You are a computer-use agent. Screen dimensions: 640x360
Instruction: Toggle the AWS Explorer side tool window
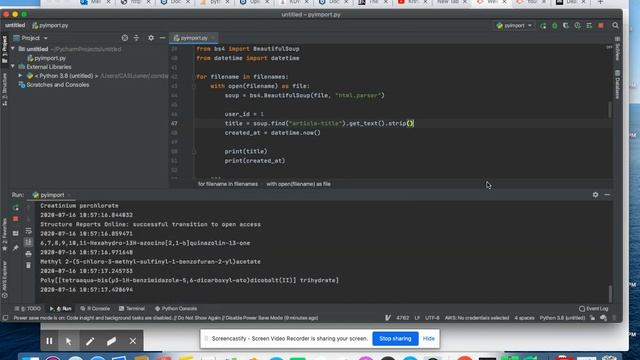[x=4, y=280]
